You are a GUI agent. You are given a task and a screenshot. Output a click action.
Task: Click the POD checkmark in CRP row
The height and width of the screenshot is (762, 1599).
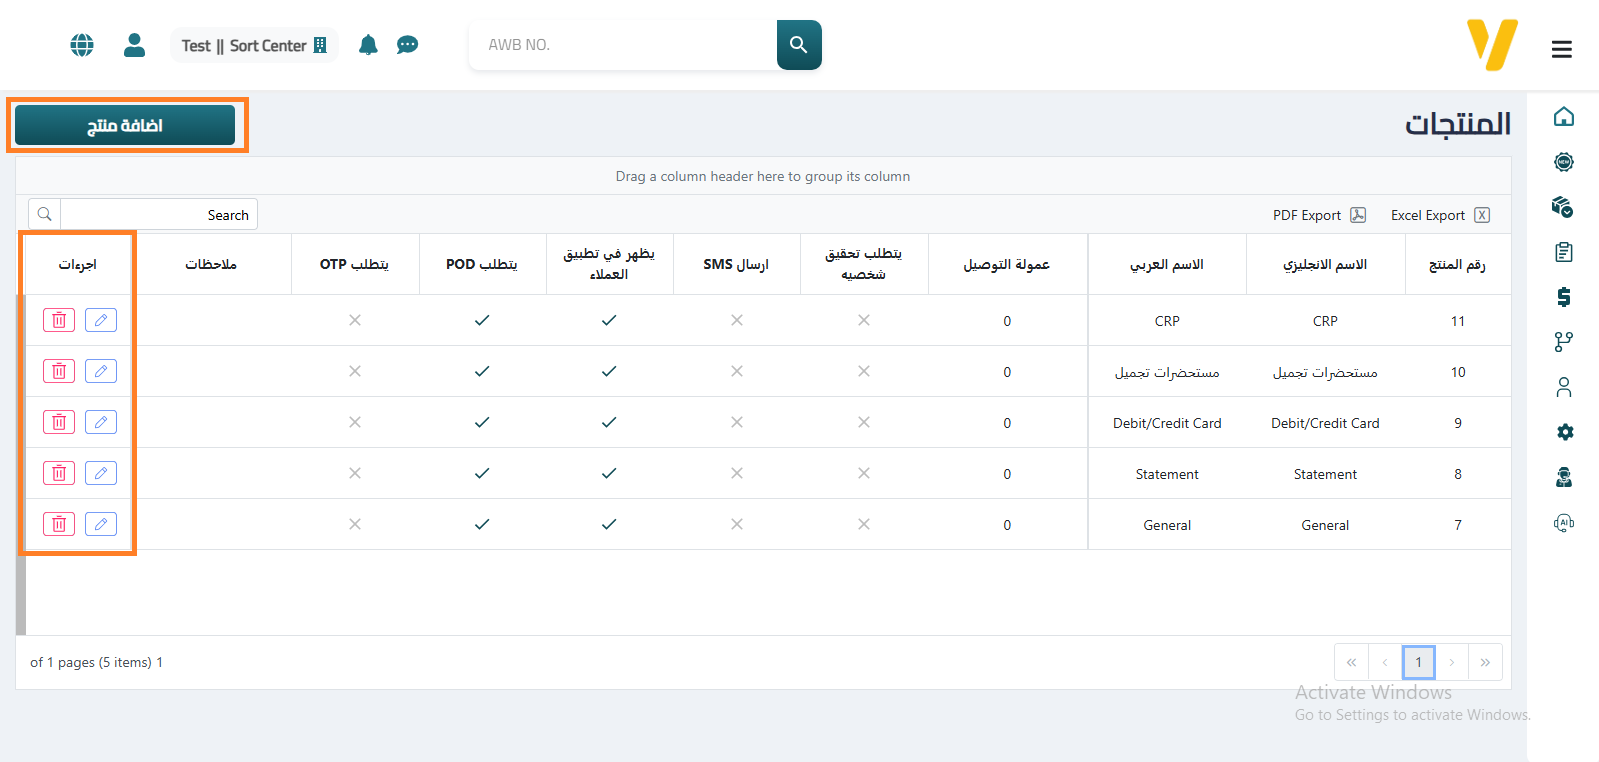[x=482, y=320]
